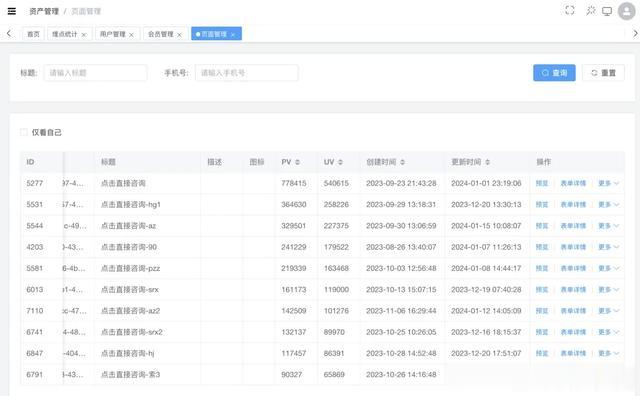Expand 更多 for row 5531

(x=609, y=205)
